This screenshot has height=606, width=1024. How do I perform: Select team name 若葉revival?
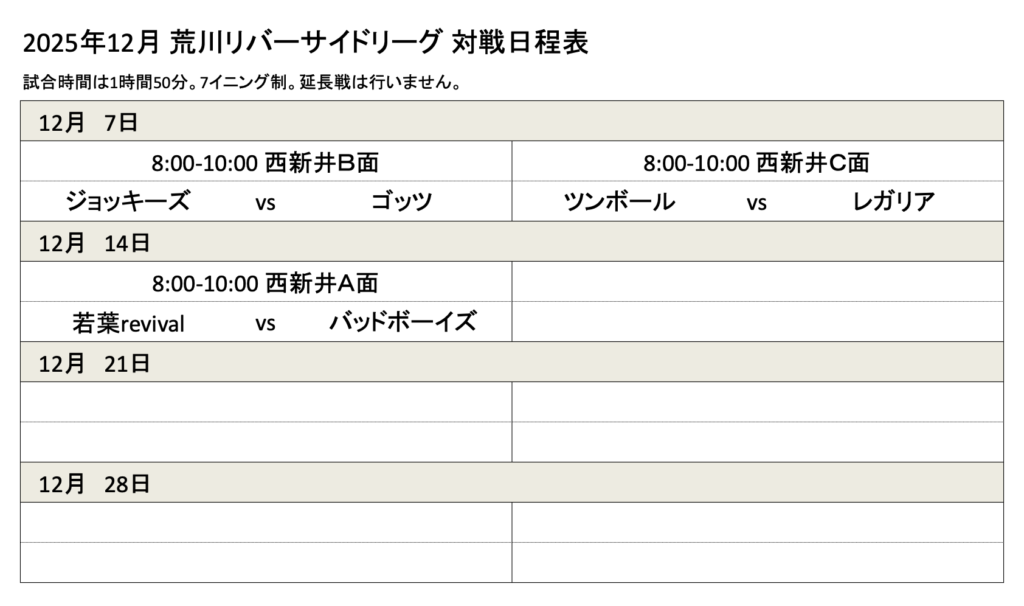[128, 323]
